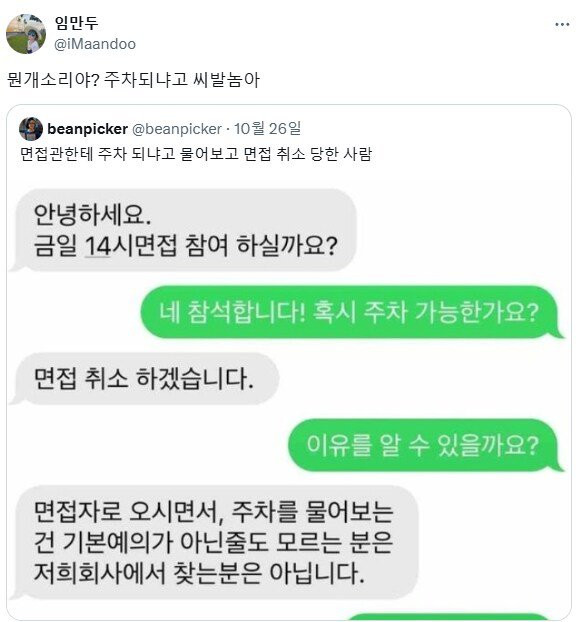The image size is (576, 622).
Task: Open the @iMaandoo handle link
Action: pyautogui.click(x=95, y=44)
